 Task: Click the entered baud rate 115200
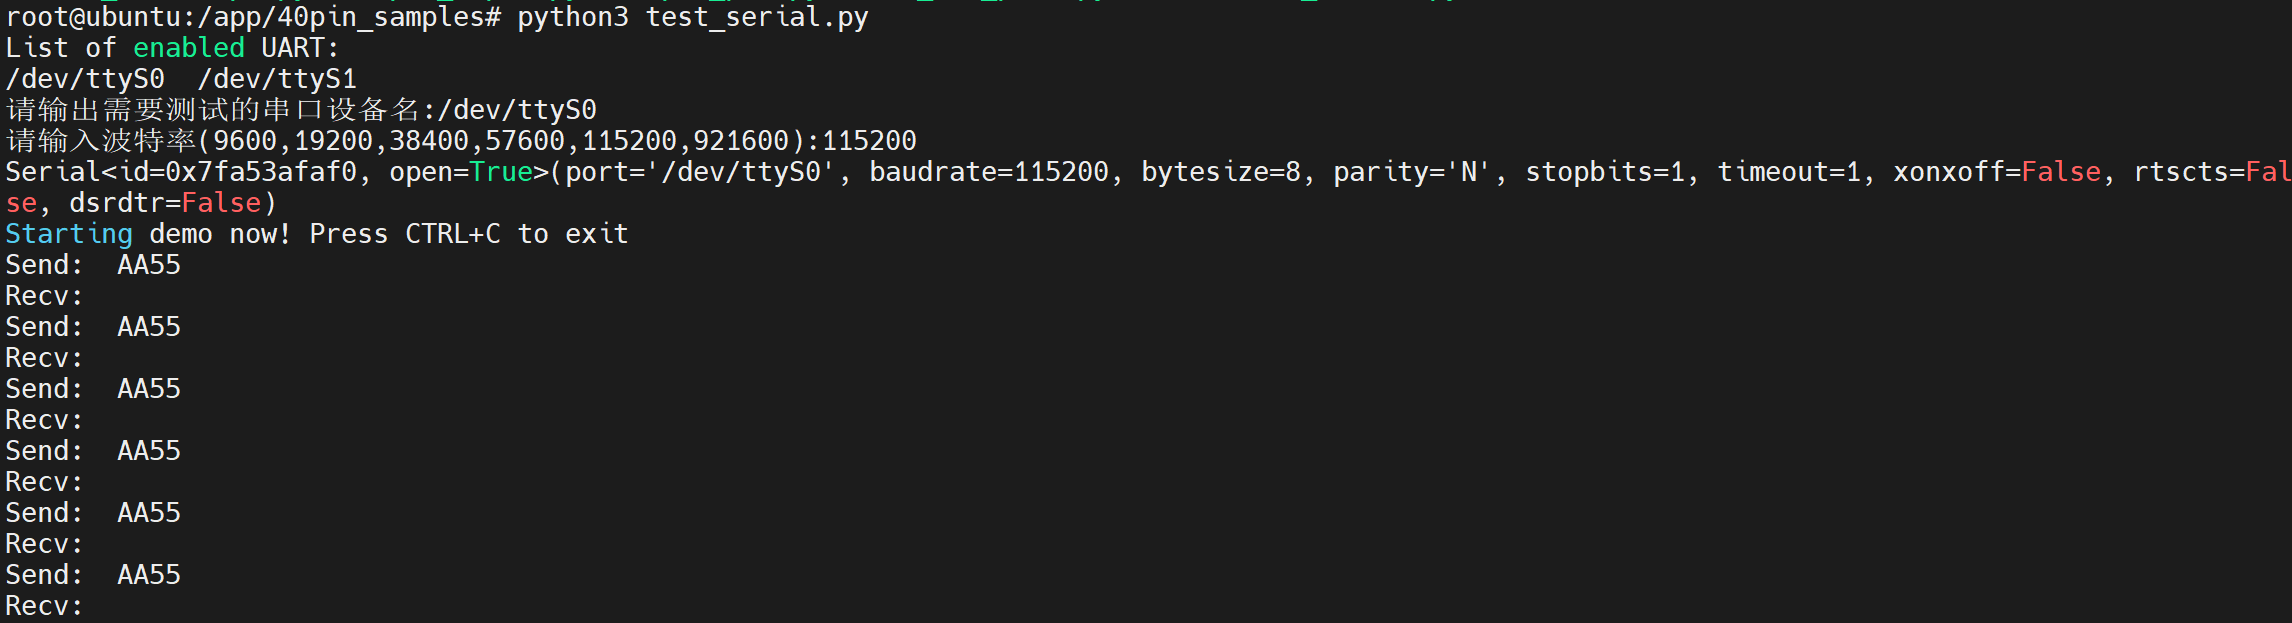pyautogui.click(x=869, y=141)
